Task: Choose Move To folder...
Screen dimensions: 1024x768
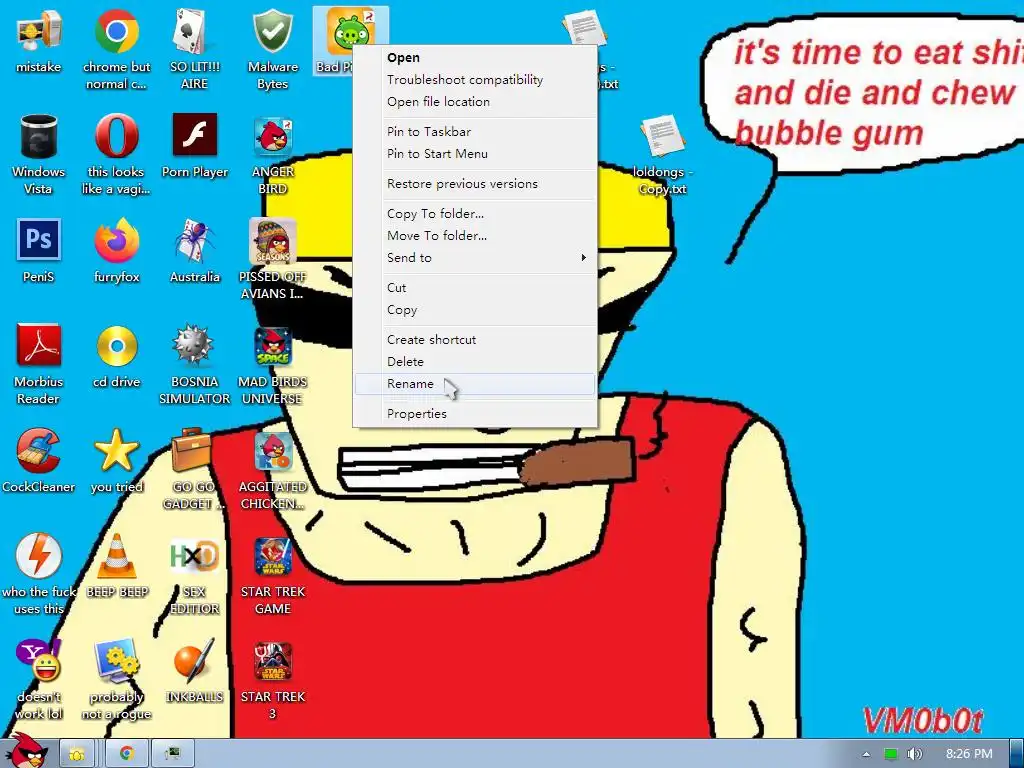Action: 475,236
